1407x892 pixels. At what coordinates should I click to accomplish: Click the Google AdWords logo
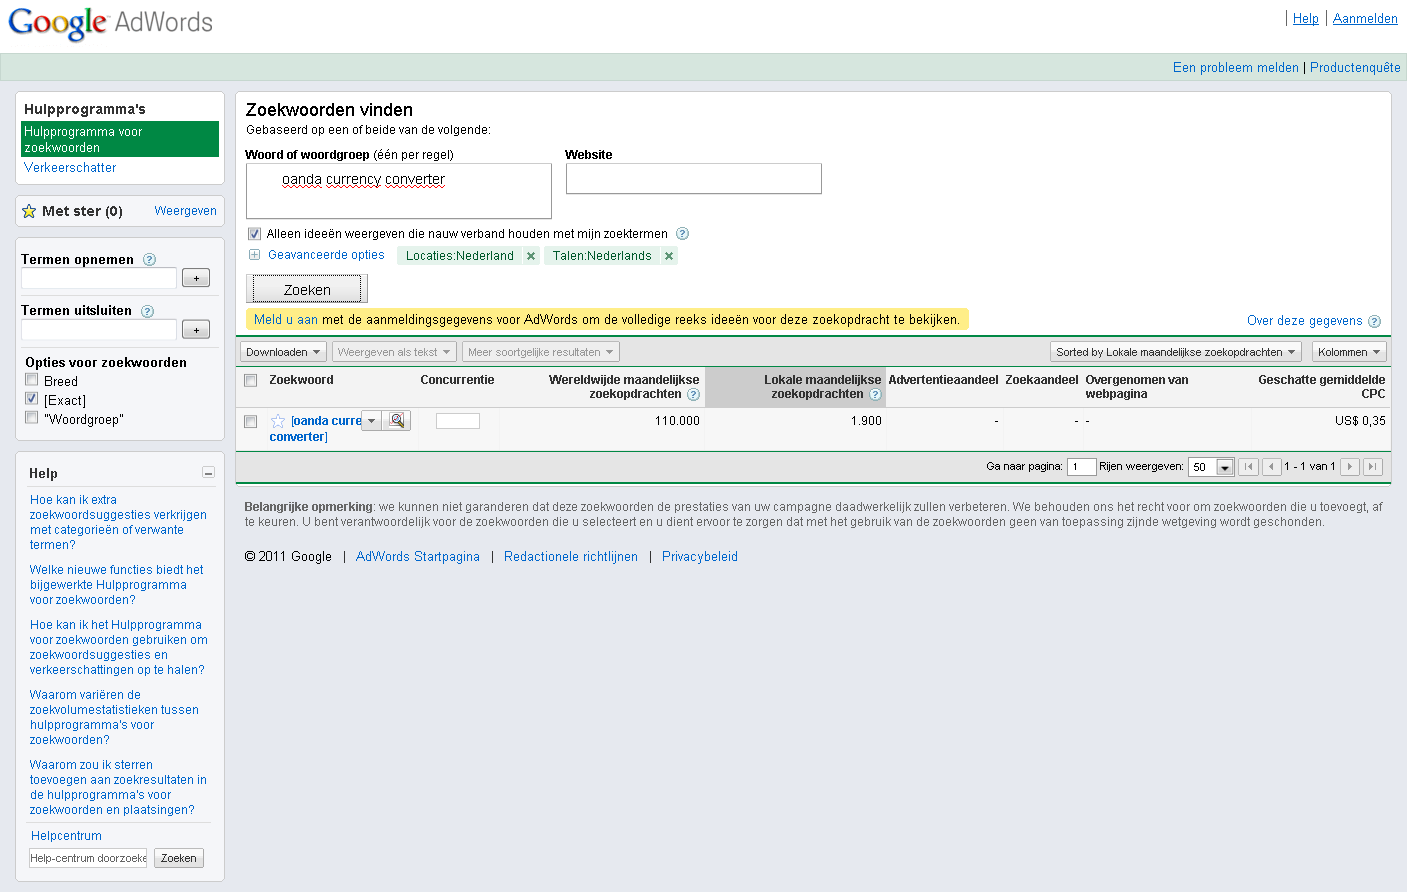click(111, 22)
